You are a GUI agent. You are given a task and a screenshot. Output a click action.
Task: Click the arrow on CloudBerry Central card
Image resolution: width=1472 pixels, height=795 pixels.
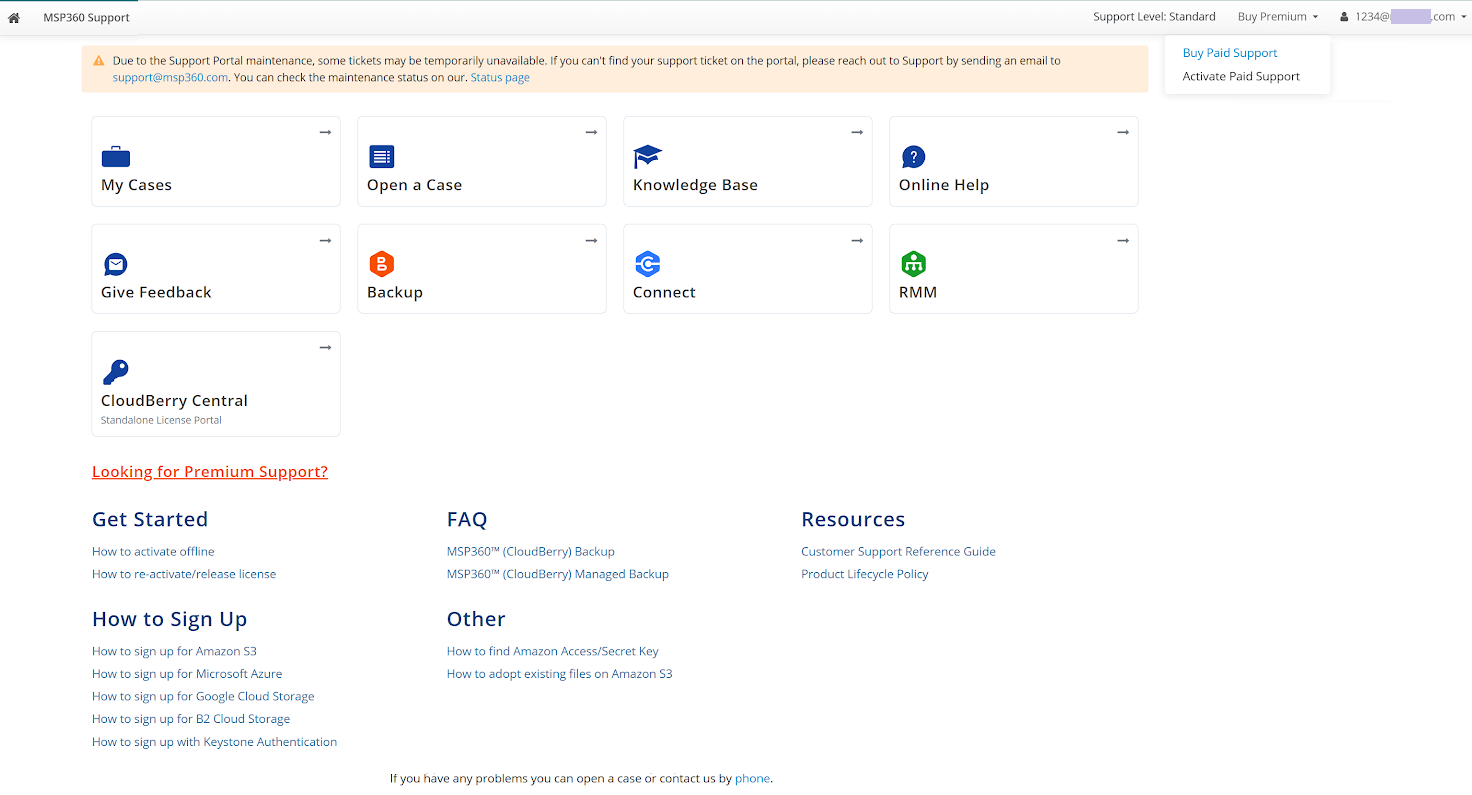pyautogui.click(x=325, y=347)
